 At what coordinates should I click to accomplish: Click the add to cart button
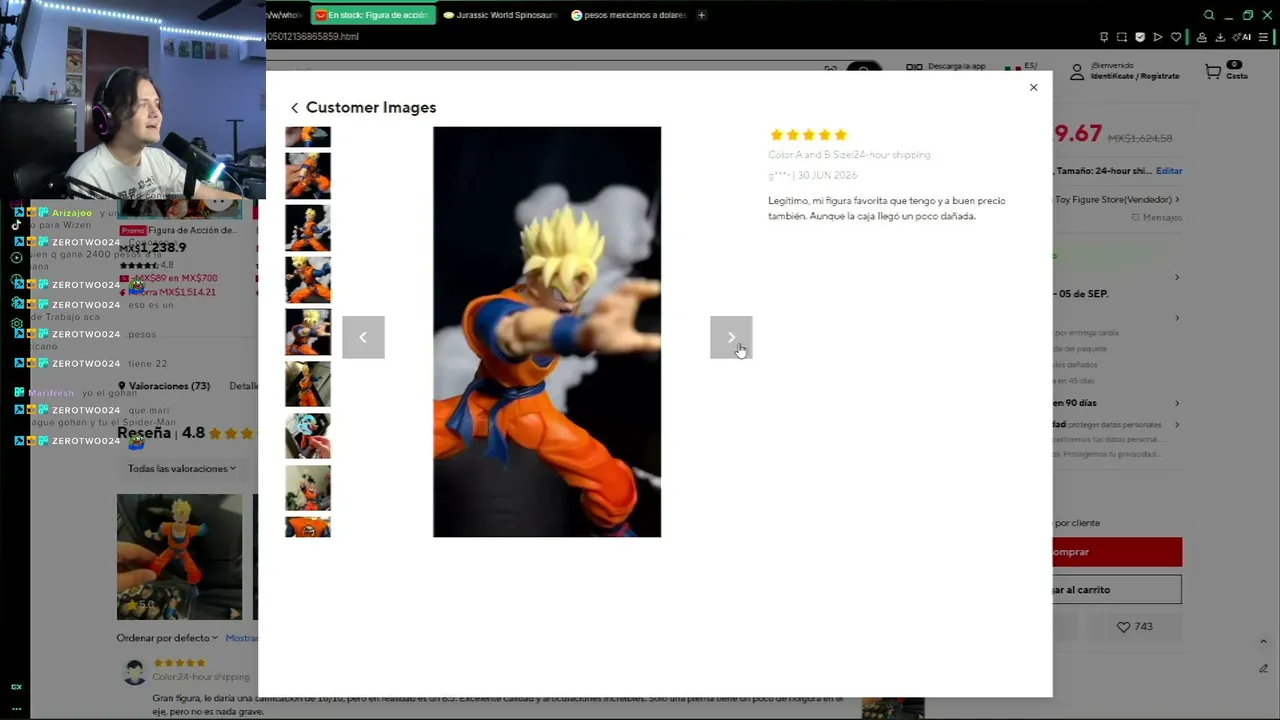point(1117,590)
